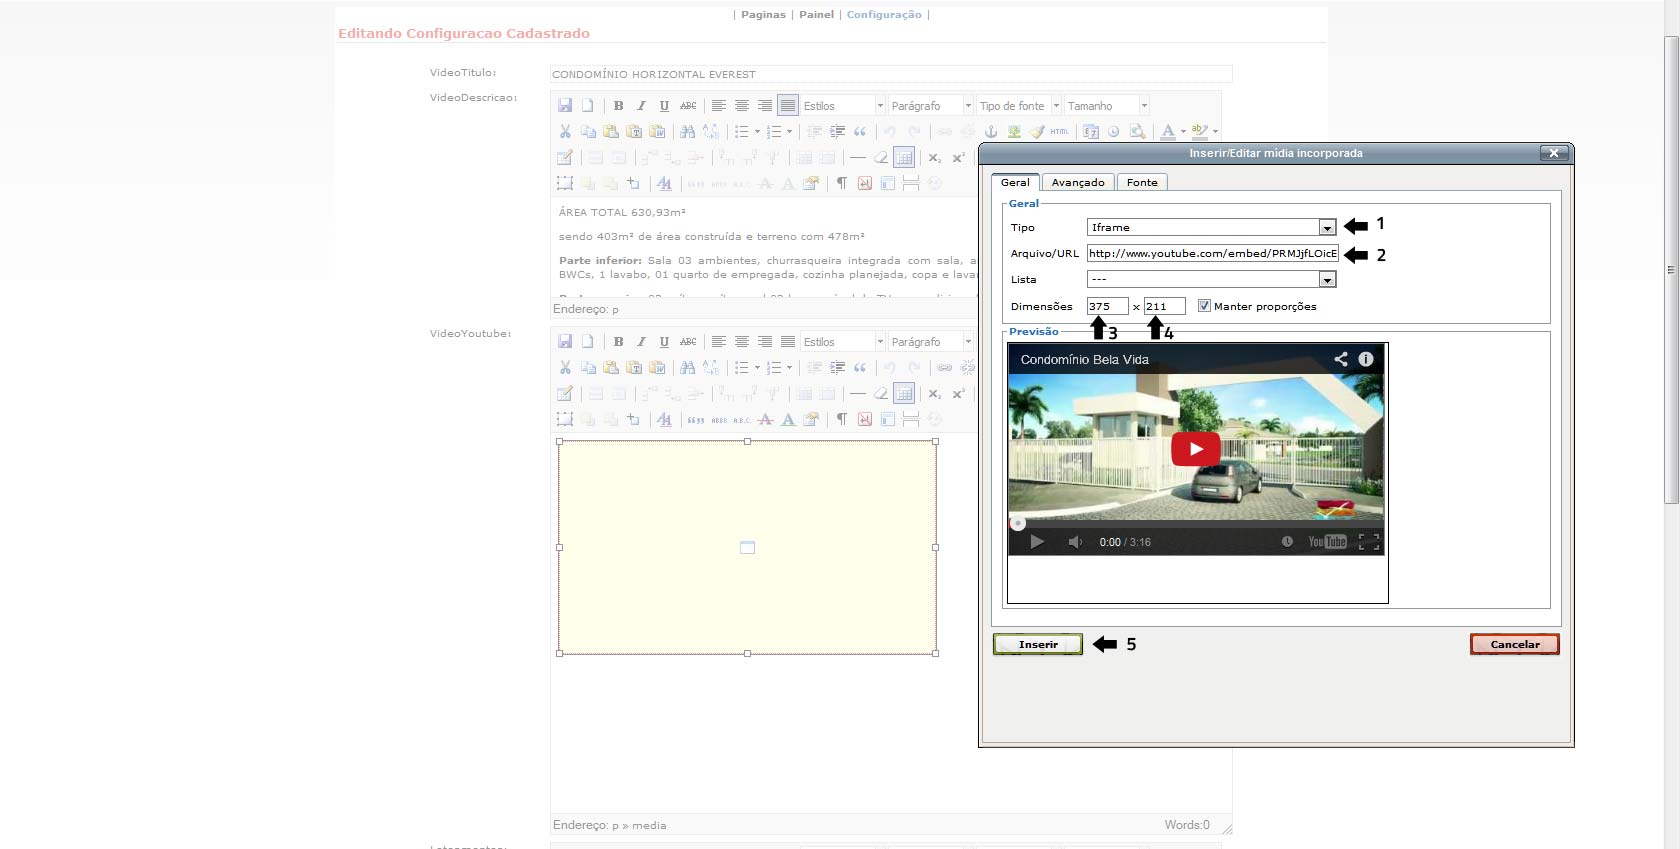Align text left in VideoDescricao editor
Image resolution: width=1680 pixels, height=849 pixels.
click(718, 105)
